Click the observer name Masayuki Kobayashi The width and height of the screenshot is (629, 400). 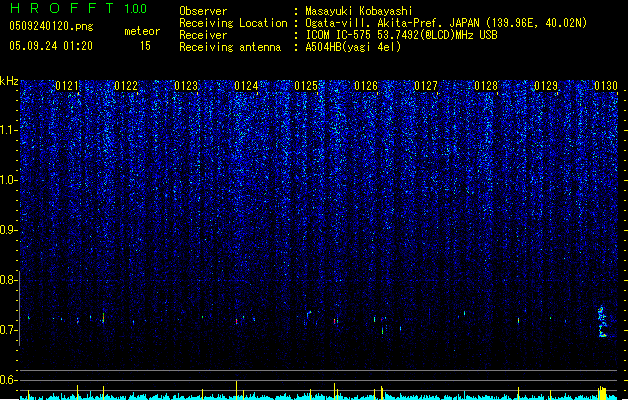(359, 11)
